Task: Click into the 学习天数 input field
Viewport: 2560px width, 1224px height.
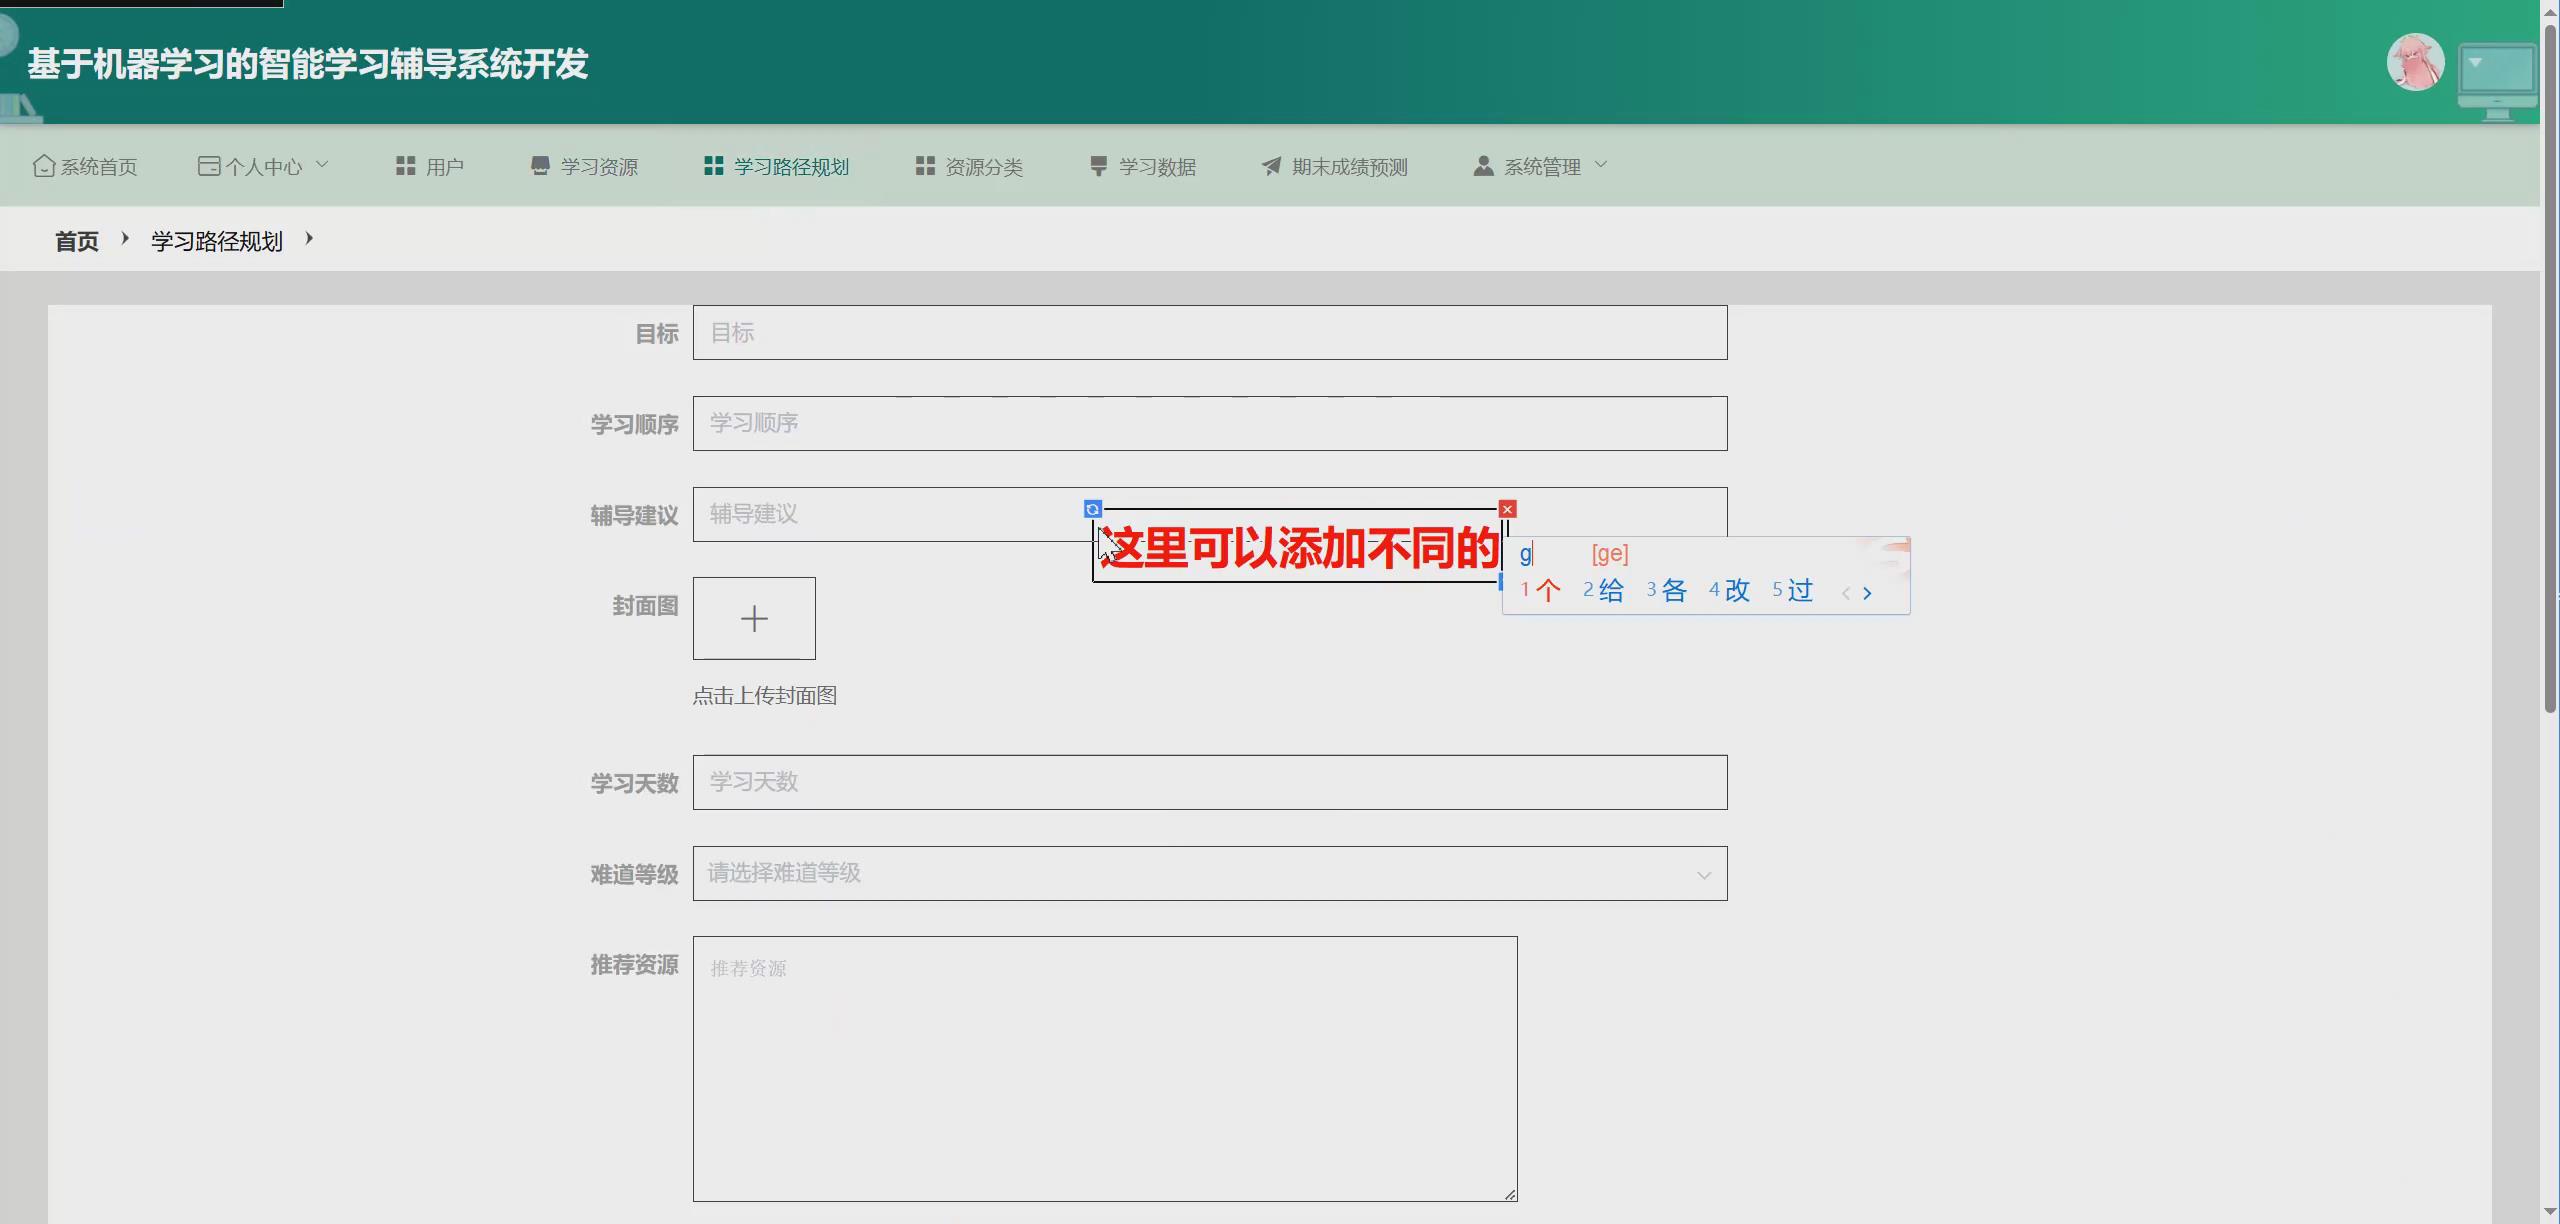Action: pos(1209,782)
